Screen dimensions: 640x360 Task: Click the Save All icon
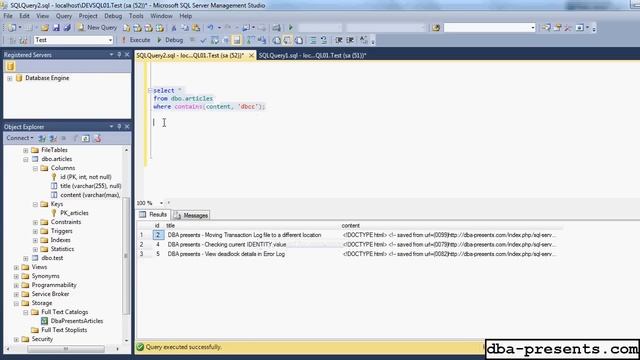(x=67, y=28)
